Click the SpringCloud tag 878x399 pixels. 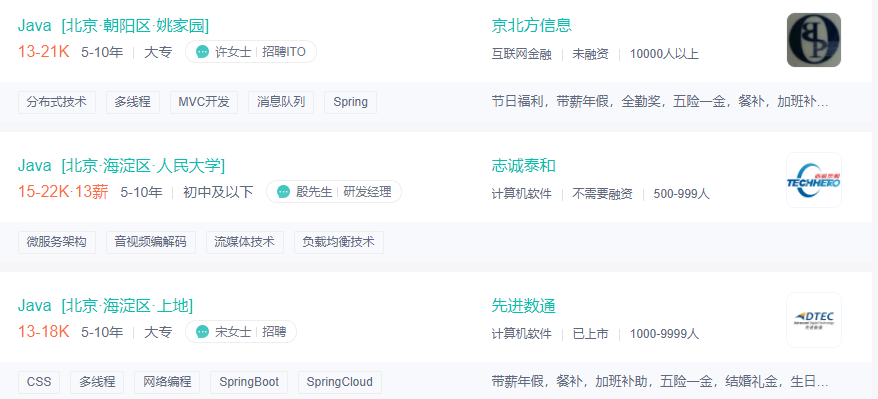click(339, 382)
